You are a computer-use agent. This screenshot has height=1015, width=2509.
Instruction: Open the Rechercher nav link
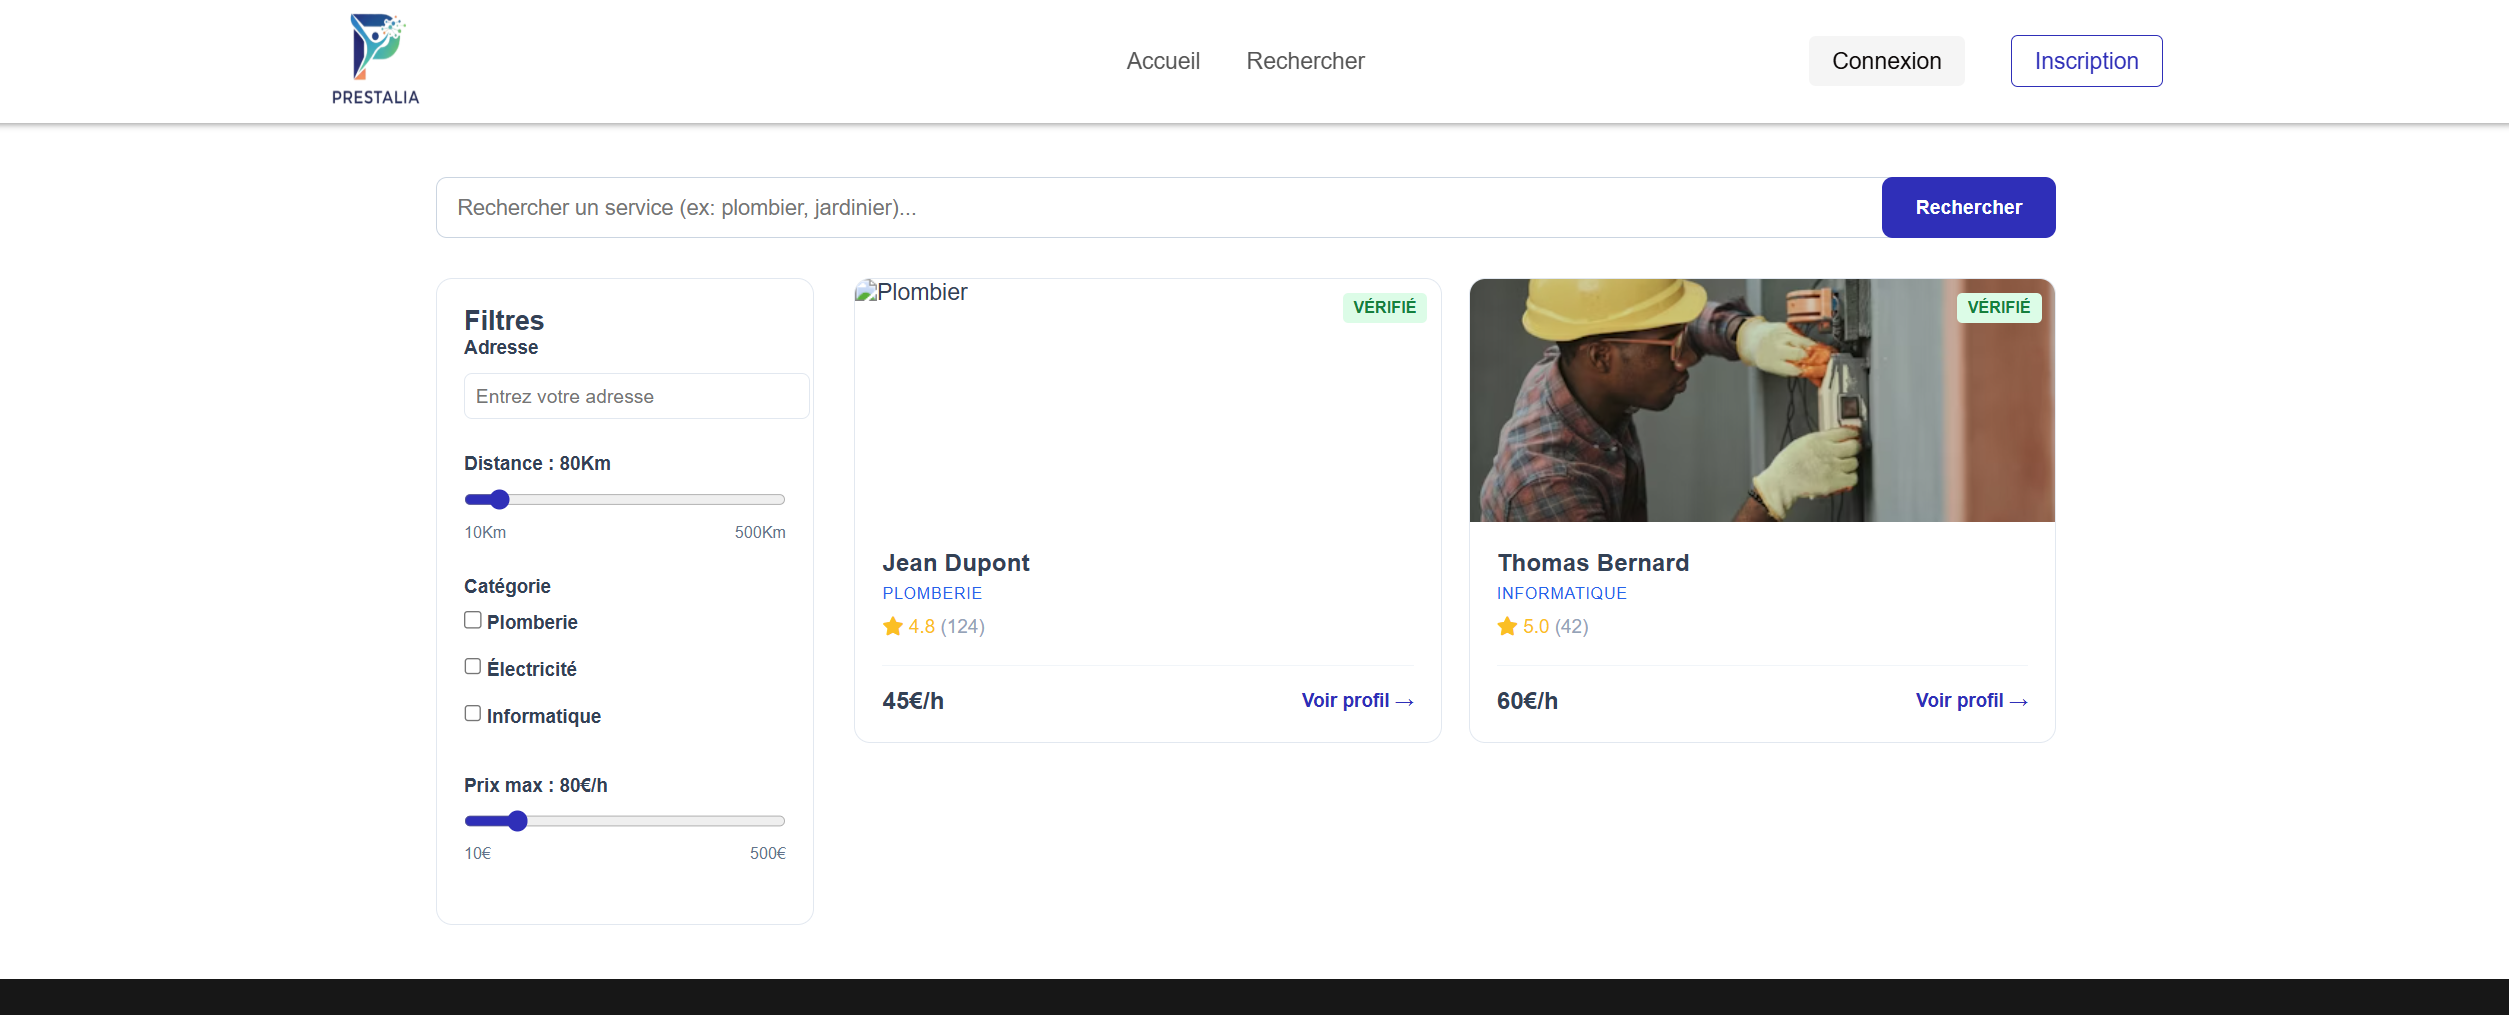click(1305, 61)
